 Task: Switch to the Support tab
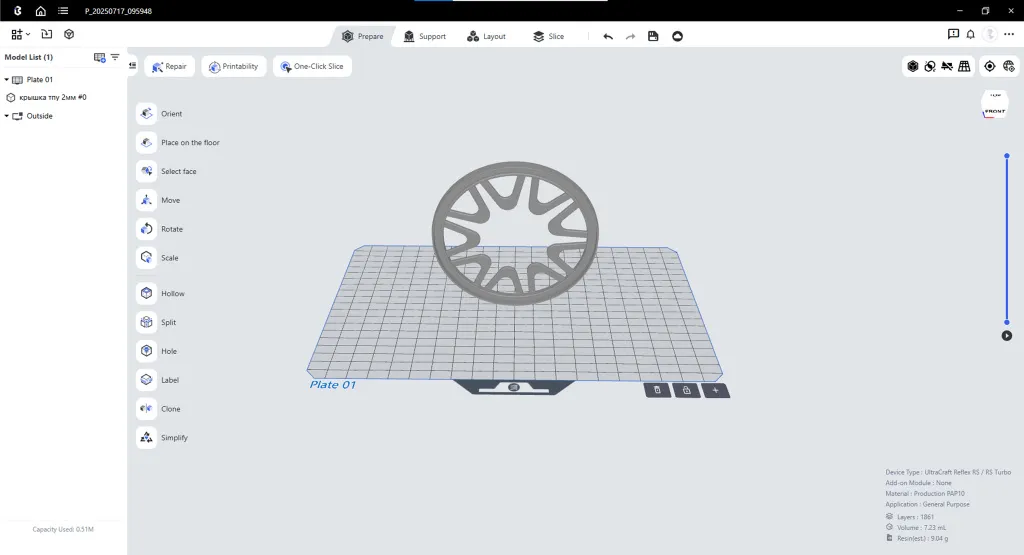point(424,36)
